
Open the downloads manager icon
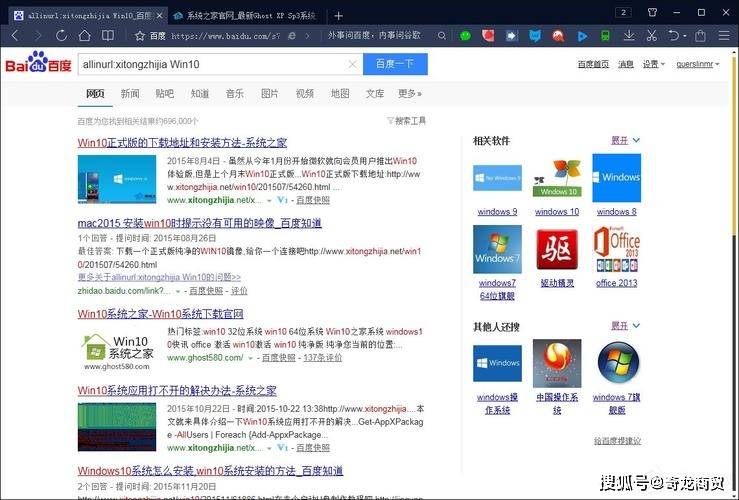(x=629, y=36)
